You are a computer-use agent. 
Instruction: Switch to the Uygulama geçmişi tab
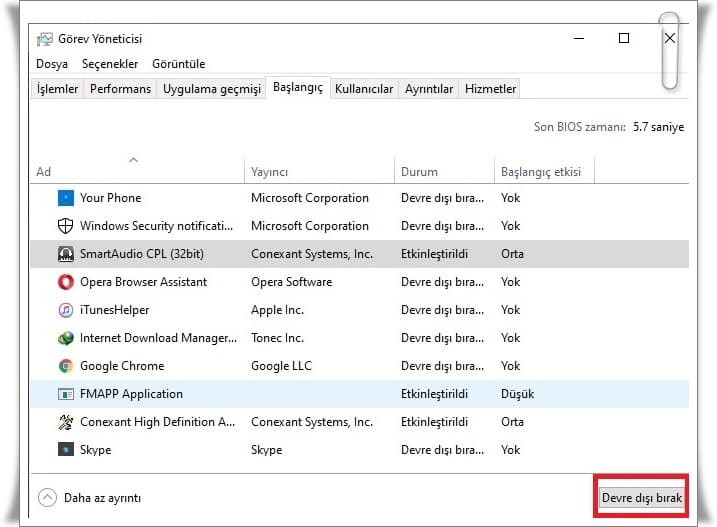point(212,89)
